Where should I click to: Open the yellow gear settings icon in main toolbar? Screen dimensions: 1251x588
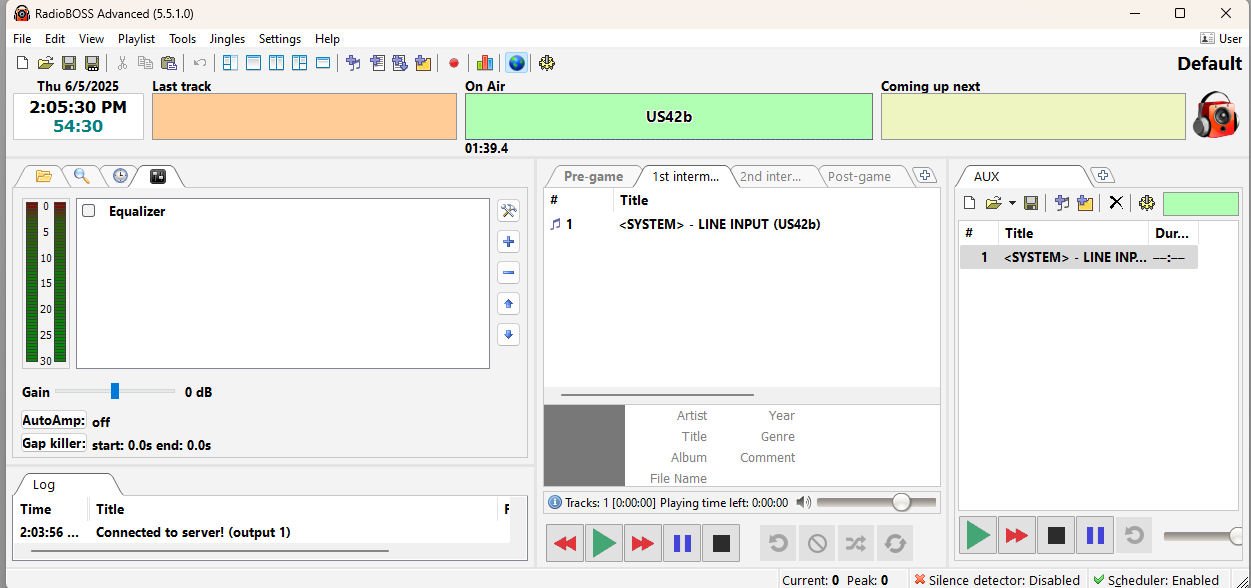547,63
